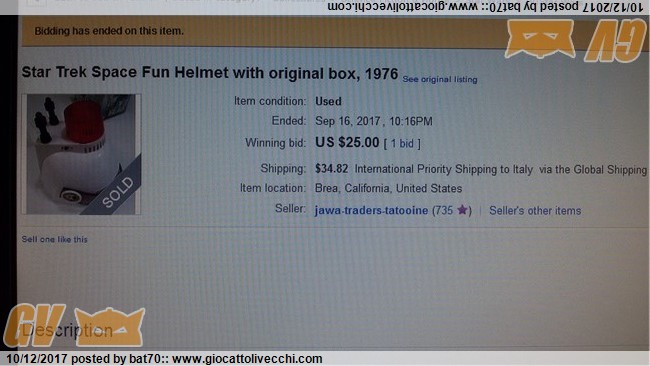The width and height of the screenshot is (650, 366).
Task: Click the purple feedback star icon
Action: pyautogui.click(x=462, y=210)
